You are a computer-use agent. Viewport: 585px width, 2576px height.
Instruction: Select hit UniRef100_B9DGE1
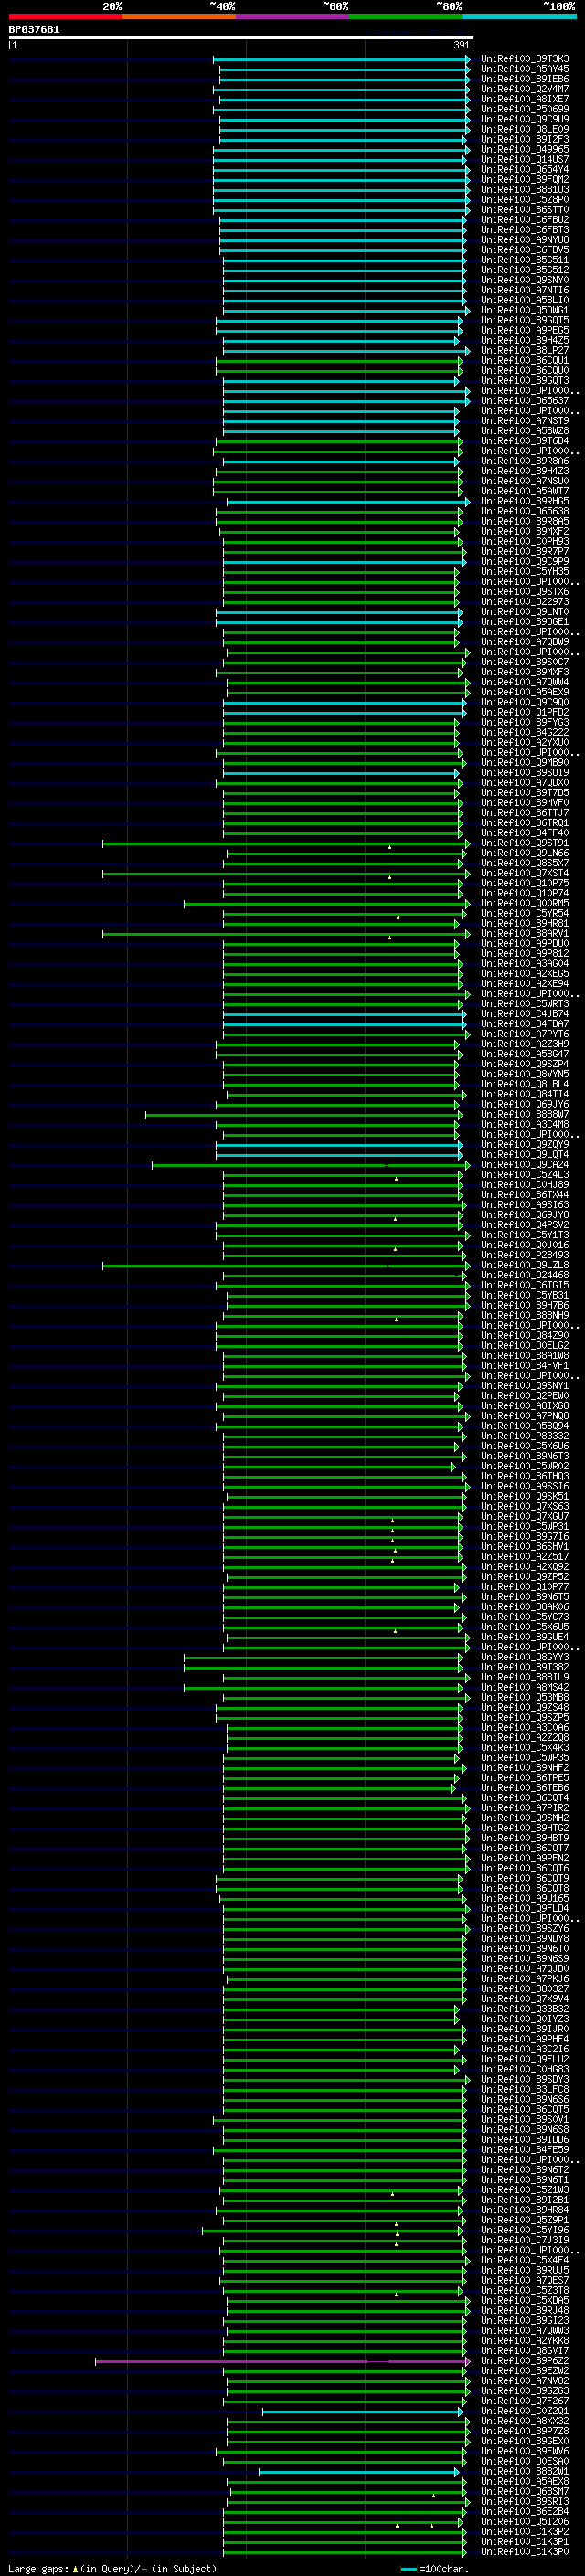coord(525,621)
